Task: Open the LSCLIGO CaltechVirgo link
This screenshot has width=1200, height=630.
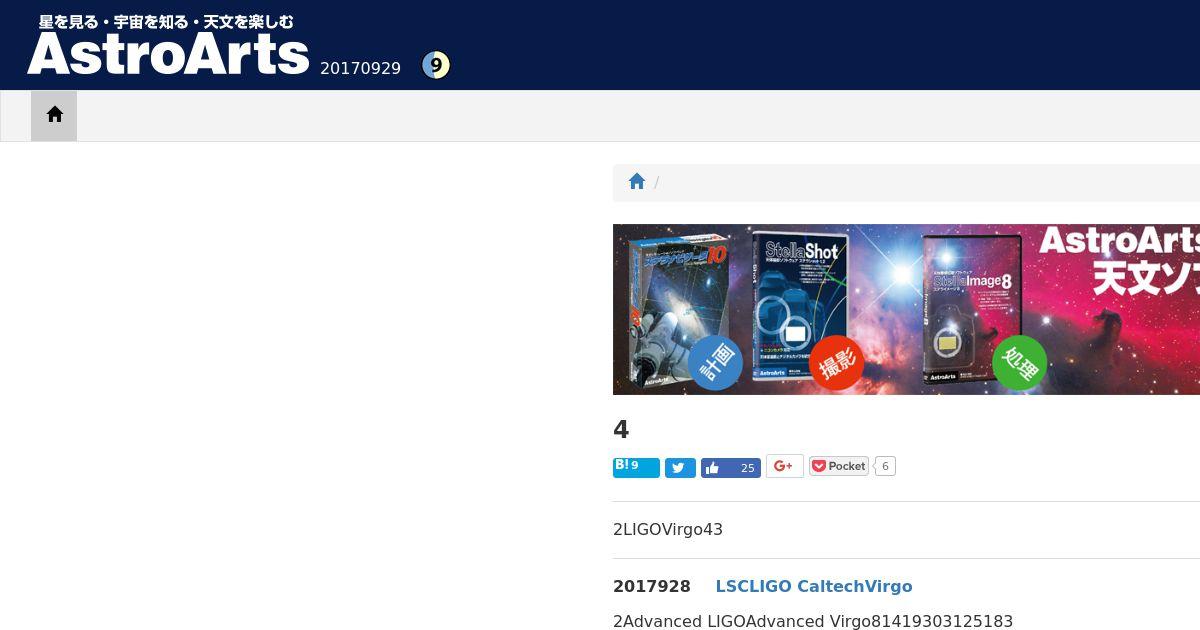Action: pyautogui.click(x=814, y=586)
